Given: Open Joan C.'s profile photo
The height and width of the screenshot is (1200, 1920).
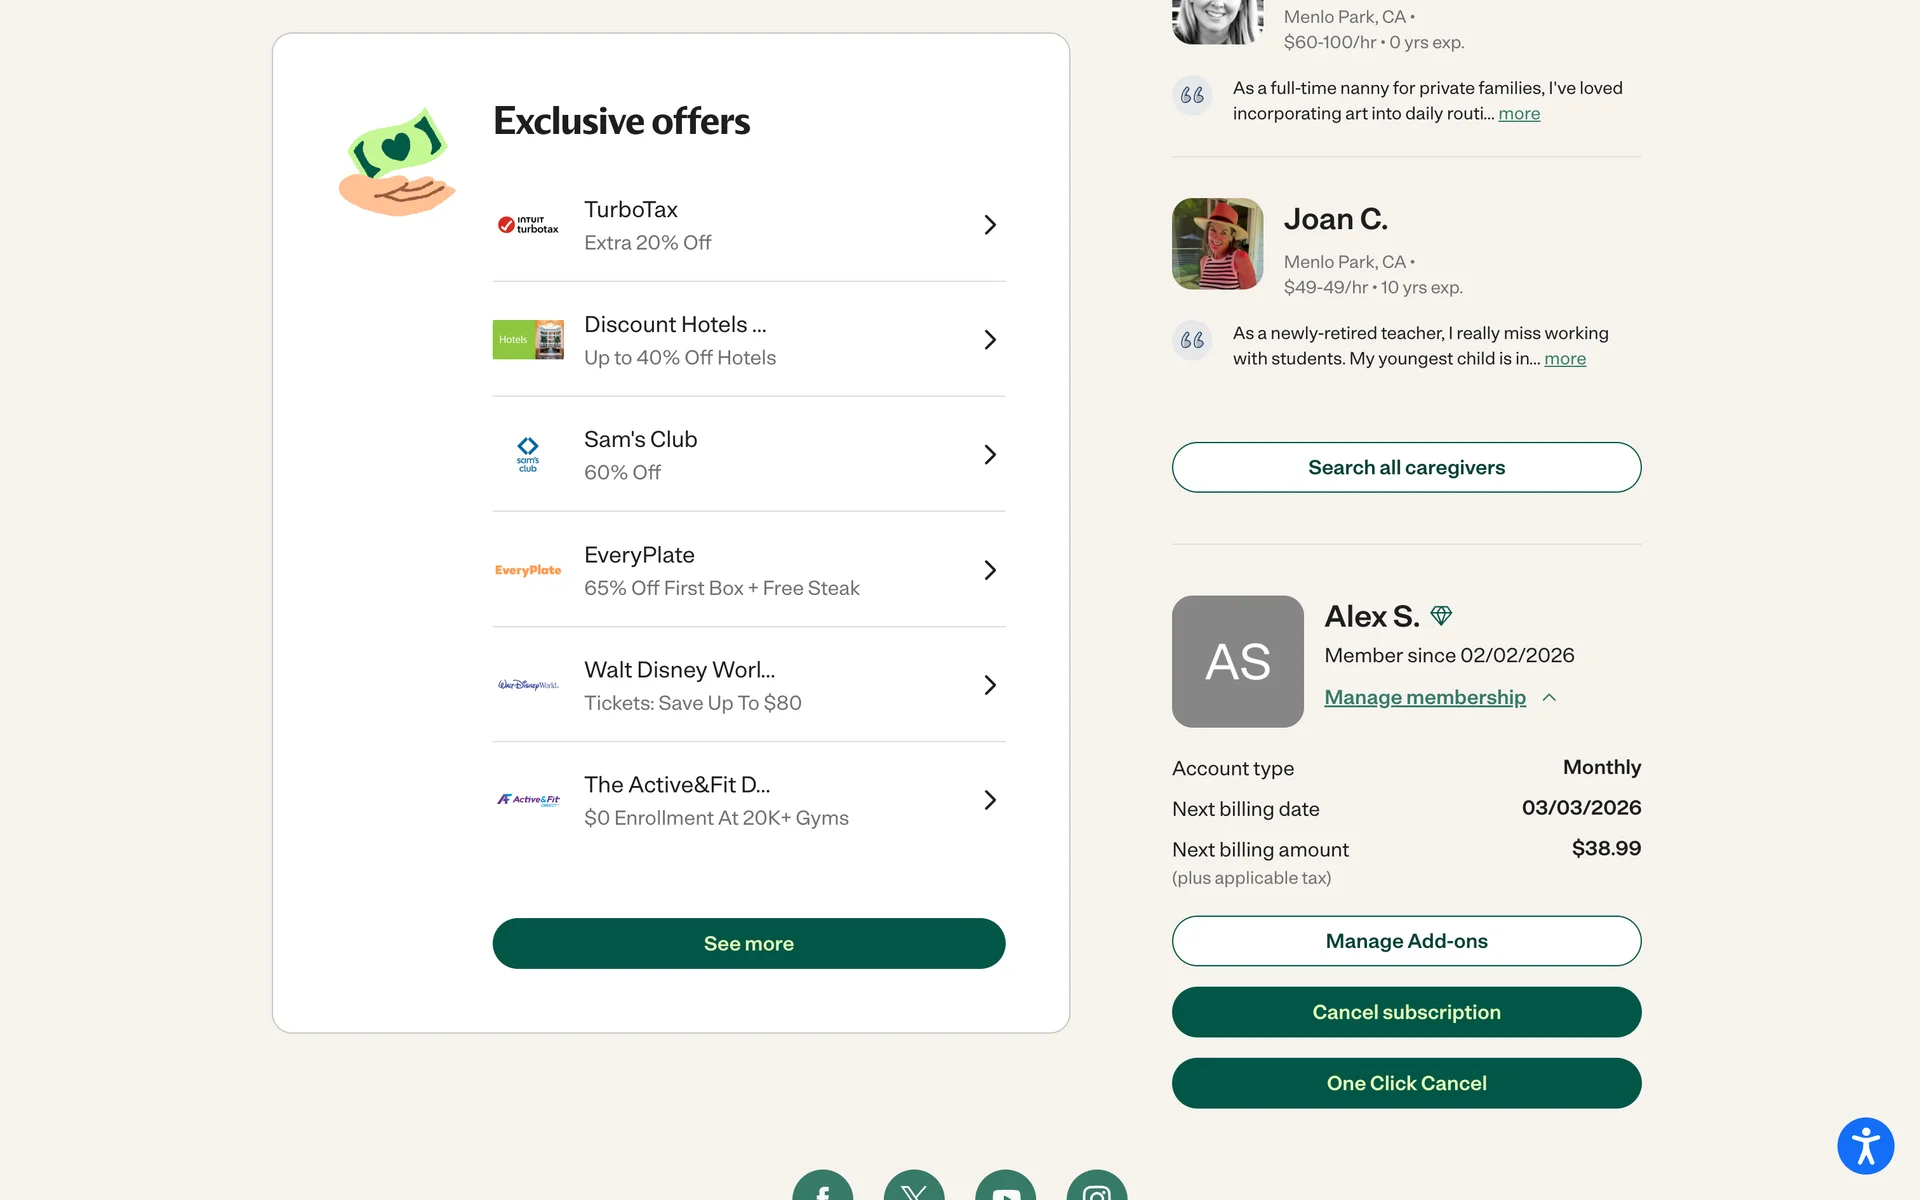Looking at the screenshot, I should (x=1217, y=244).
